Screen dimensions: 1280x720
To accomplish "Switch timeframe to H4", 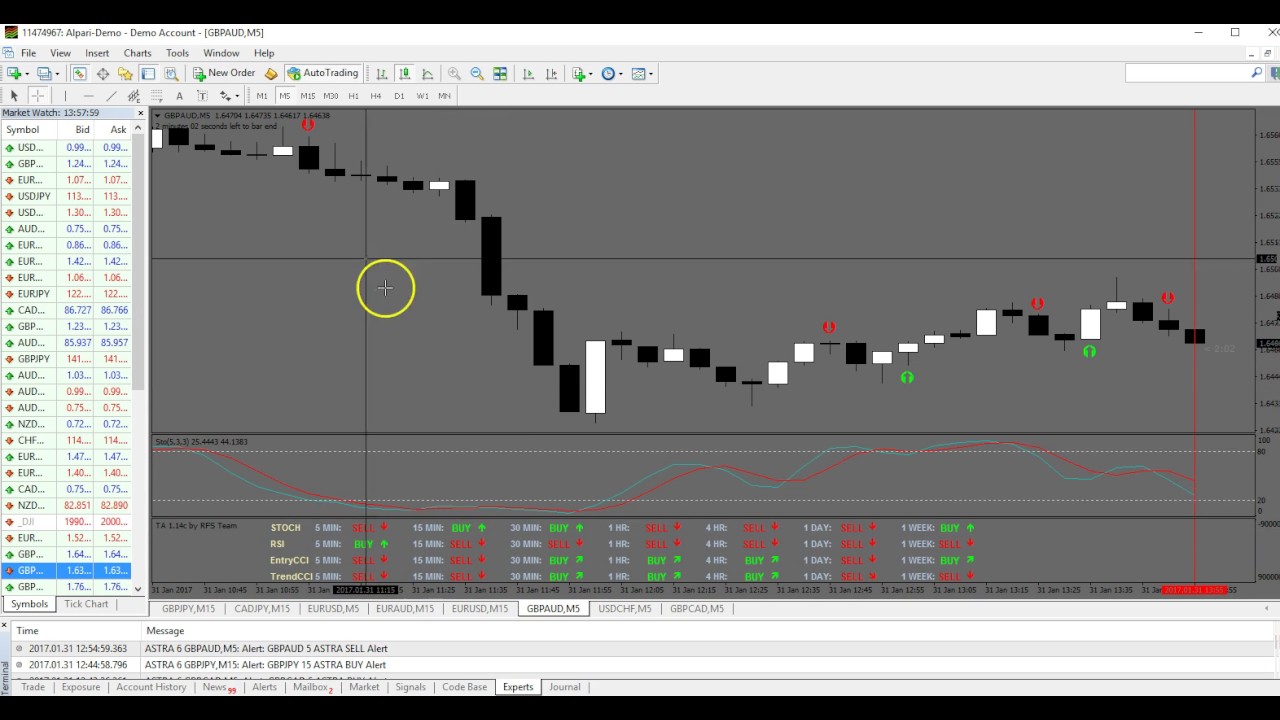I will (x=376, y=96).
